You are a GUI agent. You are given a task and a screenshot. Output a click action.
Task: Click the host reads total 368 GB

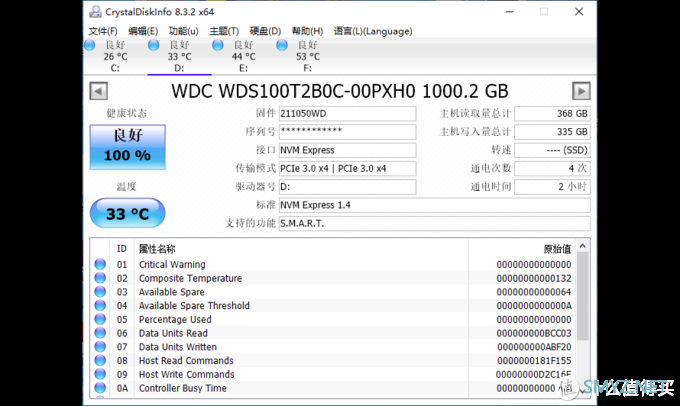pos(552,114)
